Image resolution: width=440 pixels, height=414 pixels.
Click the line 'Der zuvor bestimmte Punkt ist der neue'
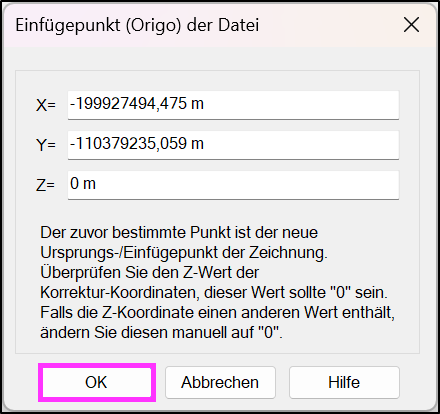[179, 232]
